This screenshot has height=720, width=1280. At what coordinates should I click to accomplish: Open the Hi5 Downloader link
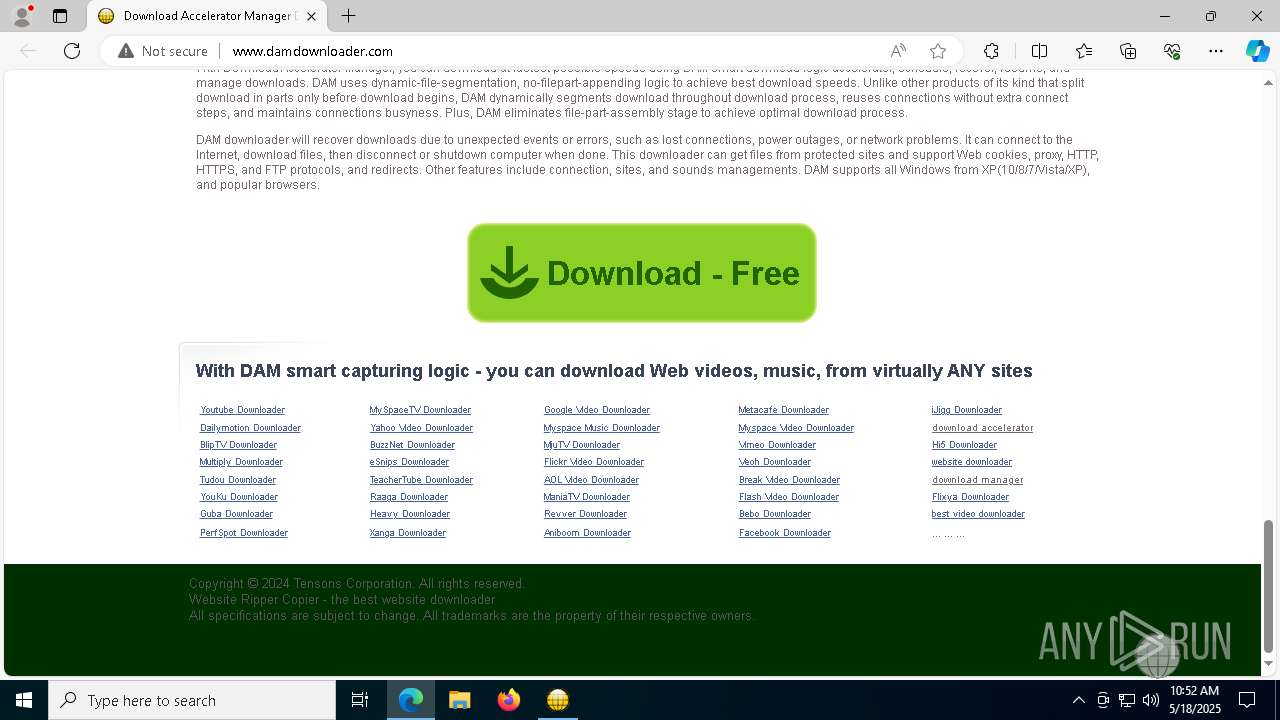[964, 445]
